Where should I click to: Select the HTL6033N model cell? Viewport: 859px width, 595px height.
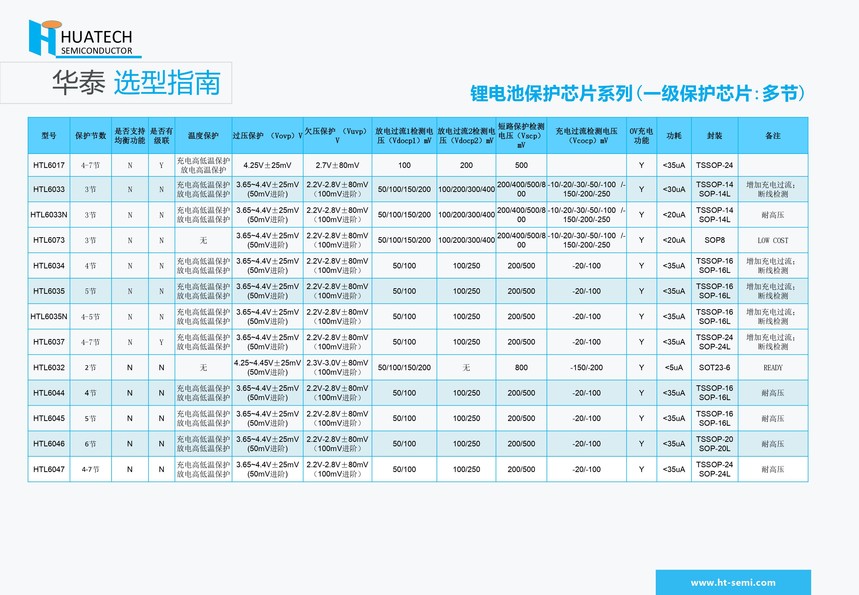[x=49, y=215]
